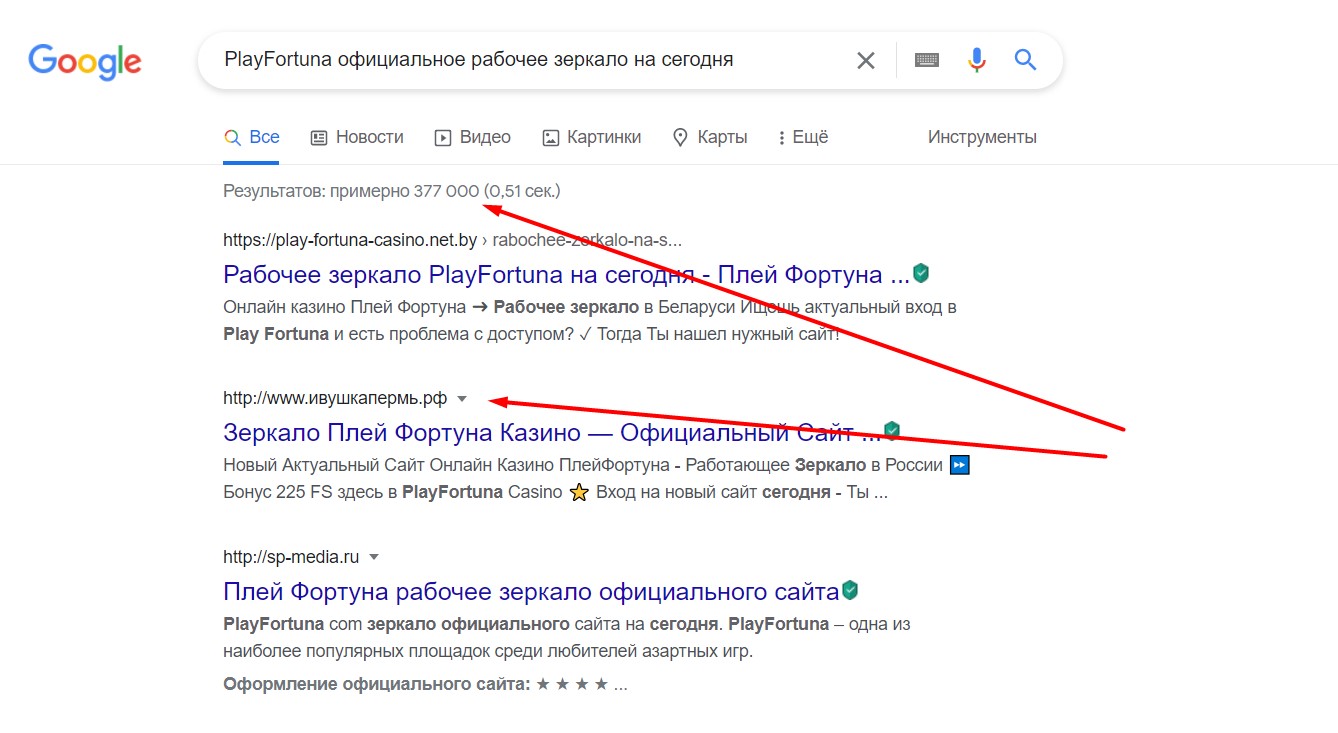Click green shield icon beside third result title
The height and width of the screenshot is (733, 1338).
coord(850,590)
